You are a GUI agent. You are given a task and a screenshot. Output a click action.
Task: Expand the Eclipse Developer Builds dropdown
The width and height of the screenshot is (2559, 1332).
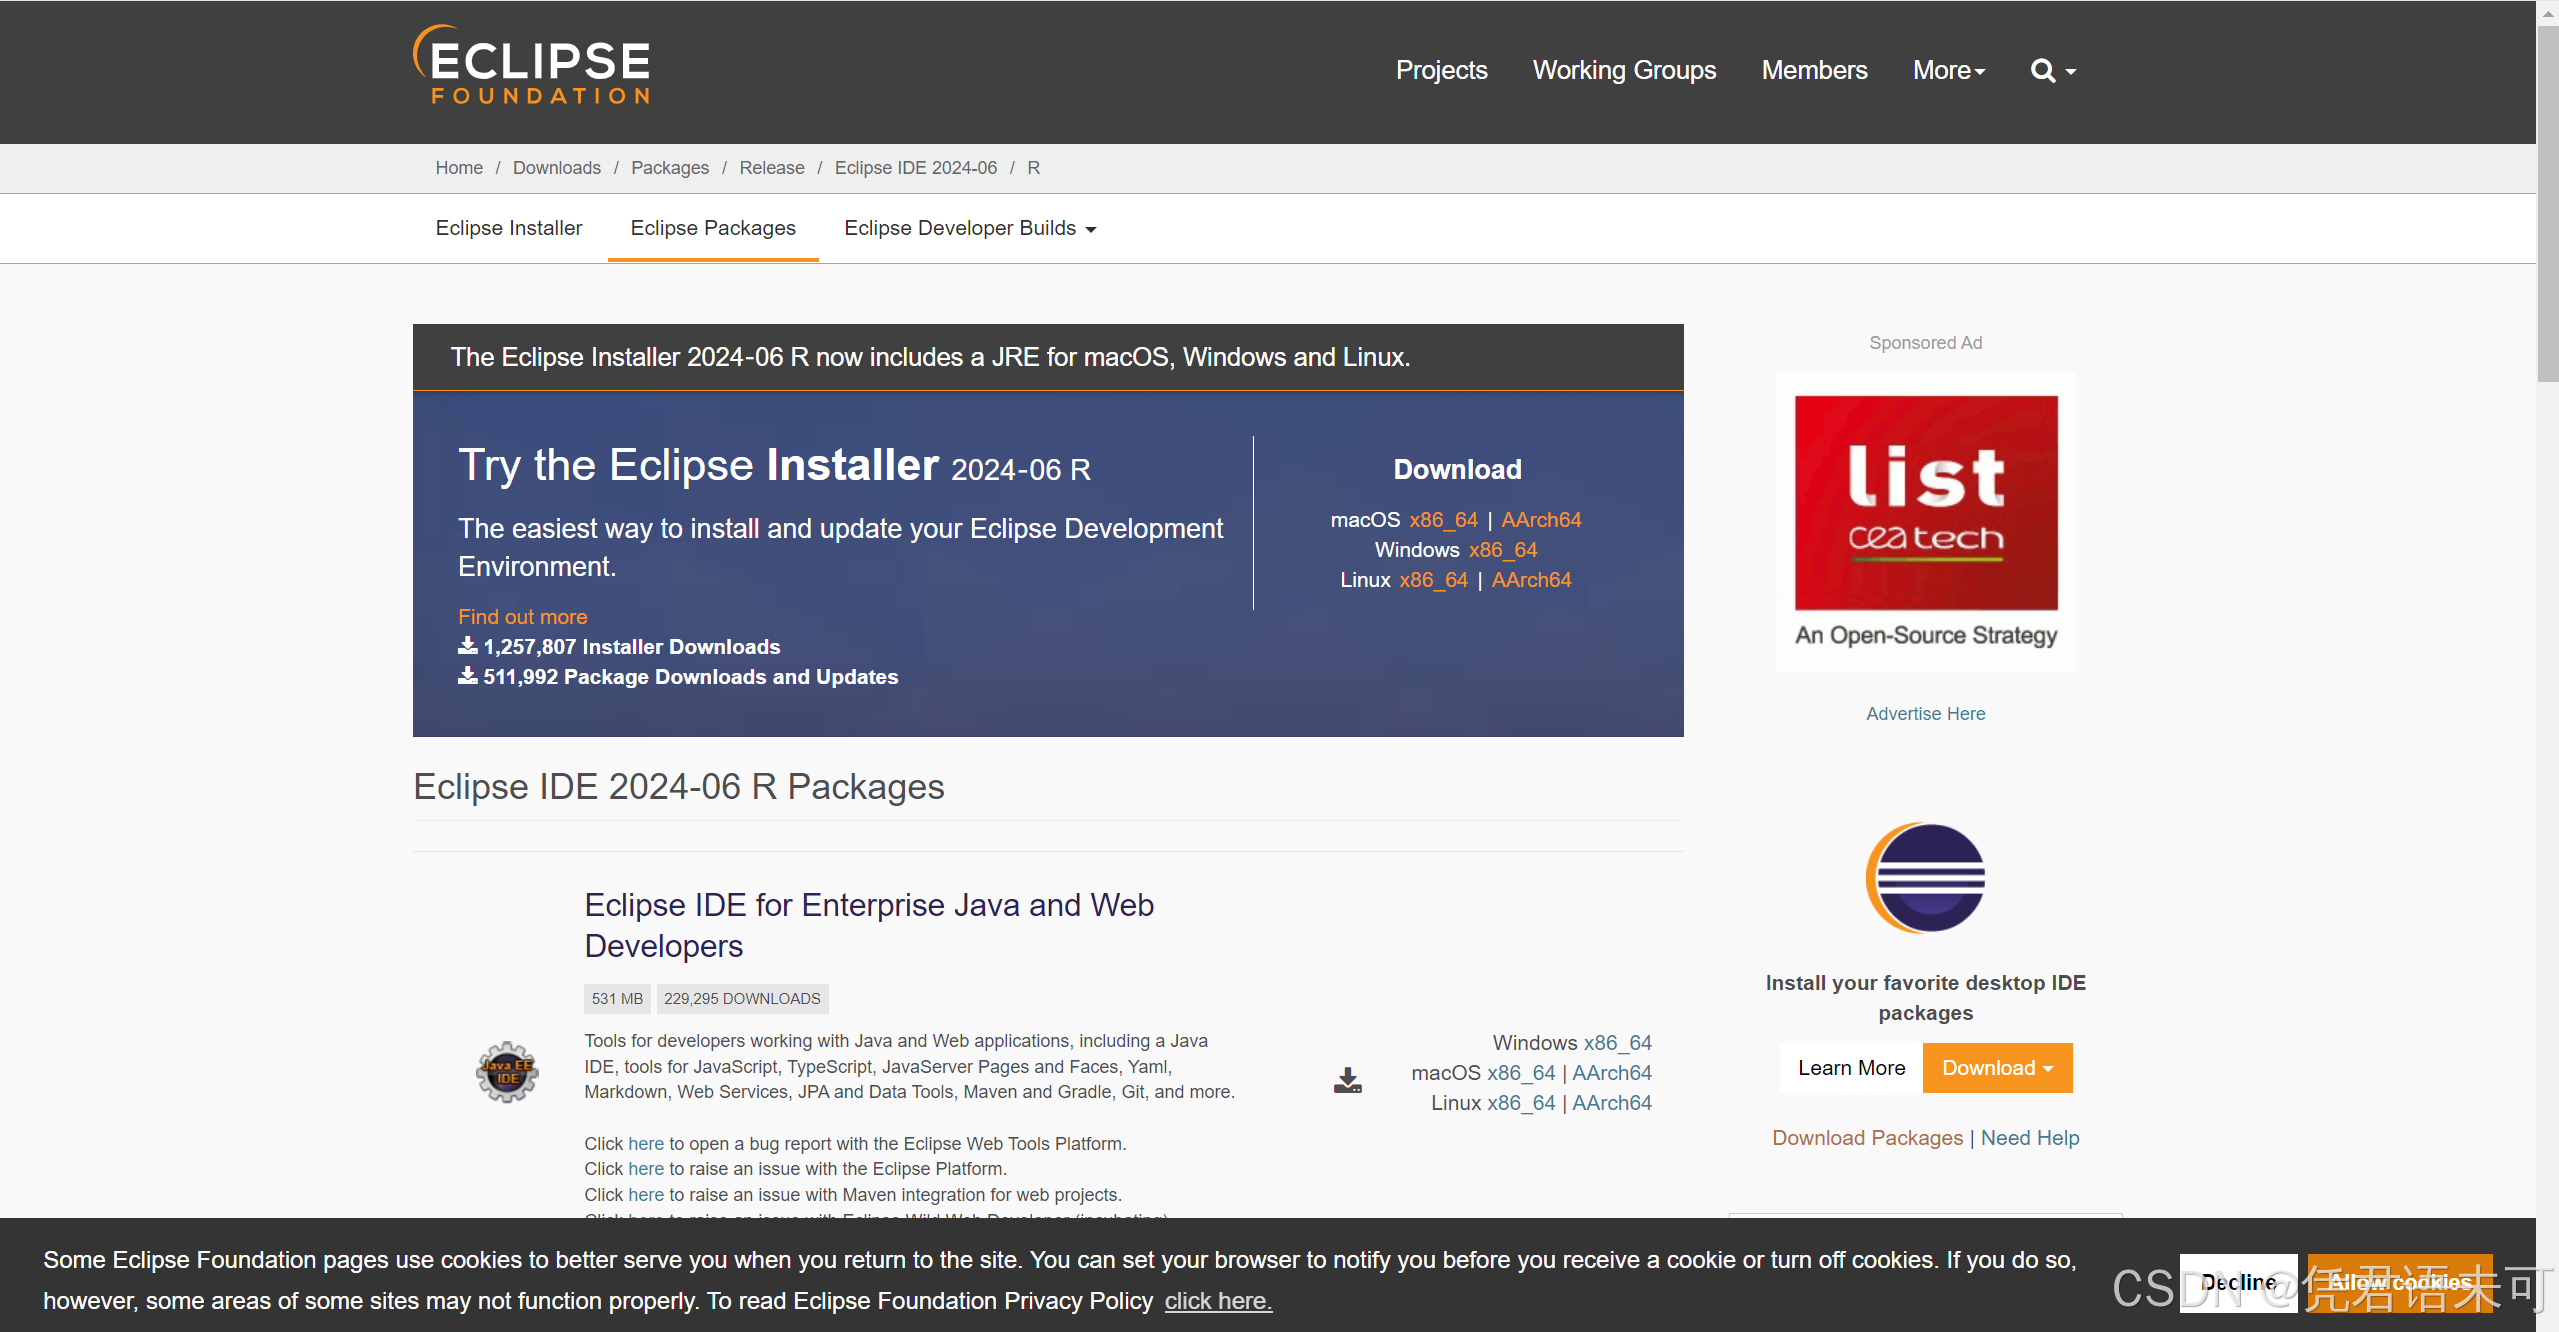[970, 228]
